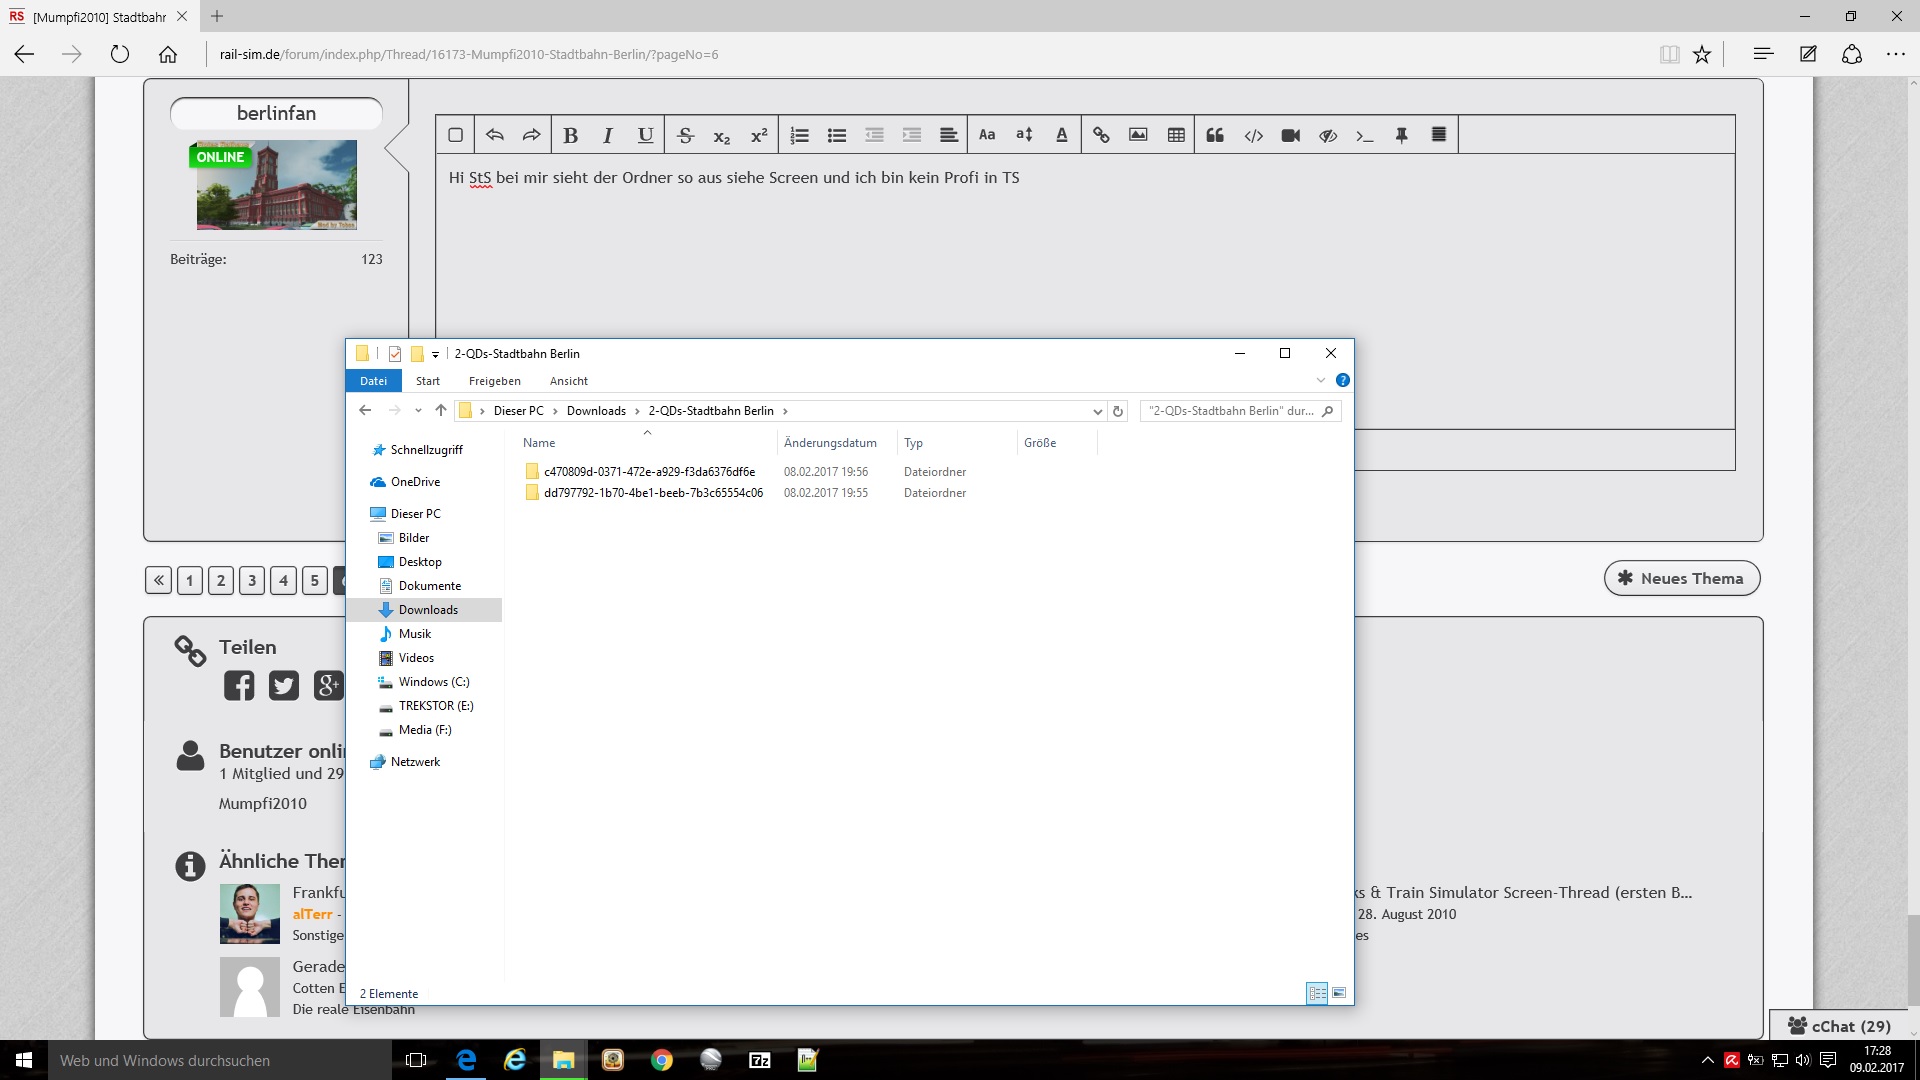This screenshot has width=1920, height=1080.
Task: Open the Mumpfi2010 user link
Action: point(262,803)
